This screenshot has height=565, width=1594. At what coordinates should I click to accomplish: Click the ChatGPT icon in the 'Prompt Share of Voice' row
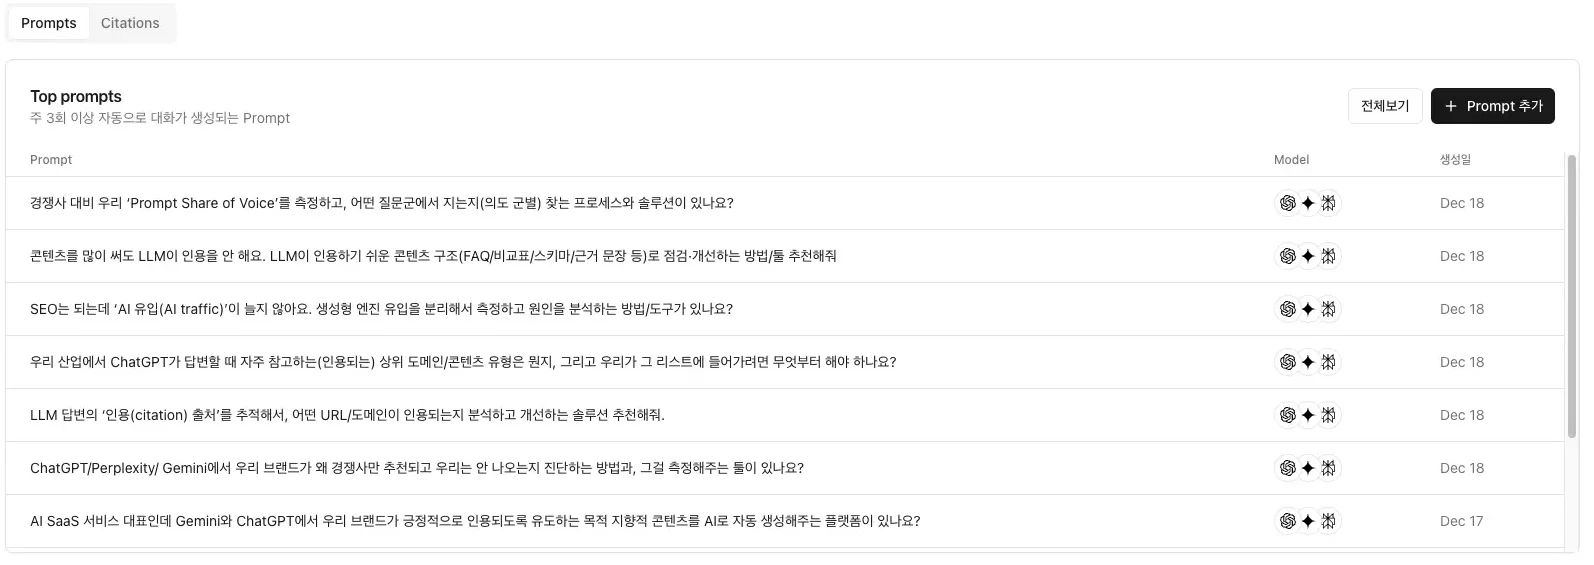(x=1287, y=203)
